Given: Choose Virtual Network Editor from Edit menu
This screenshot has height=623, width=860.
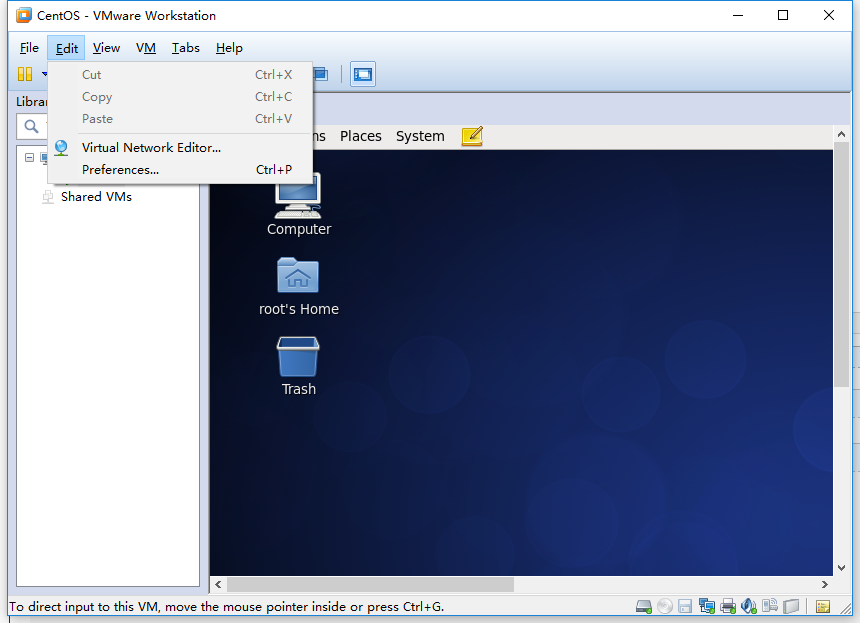Looking at the screenshot, I should [180, 148].
